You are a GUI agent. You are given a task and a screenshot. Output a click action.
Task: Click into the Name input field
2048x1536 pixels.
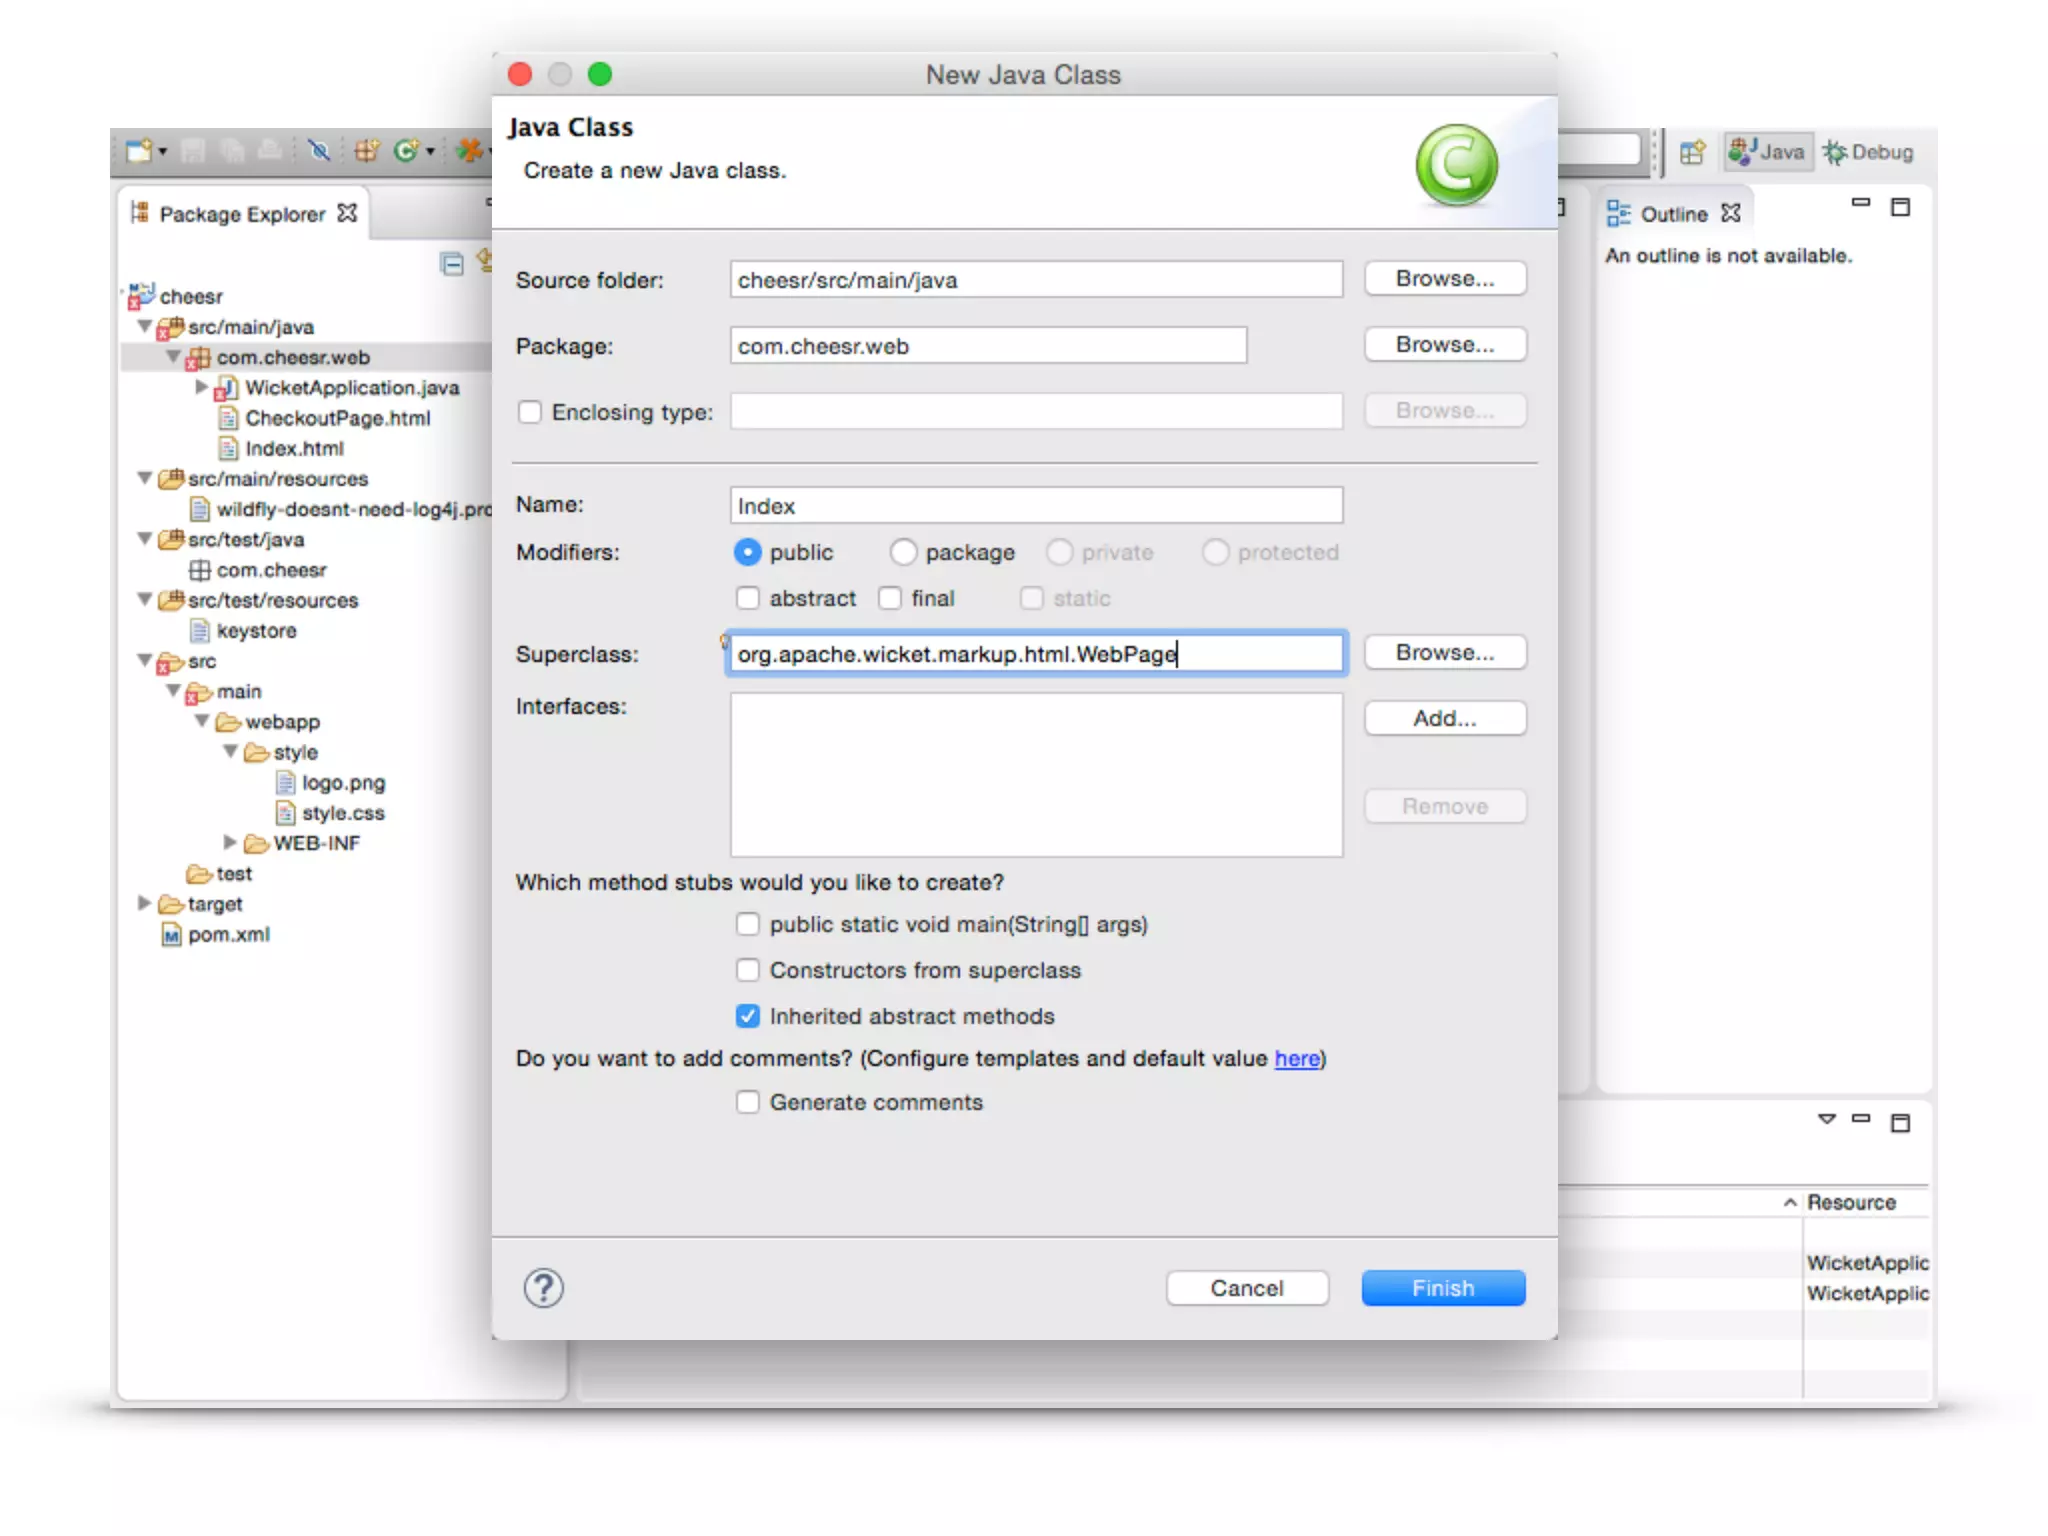coord(1035,506)
